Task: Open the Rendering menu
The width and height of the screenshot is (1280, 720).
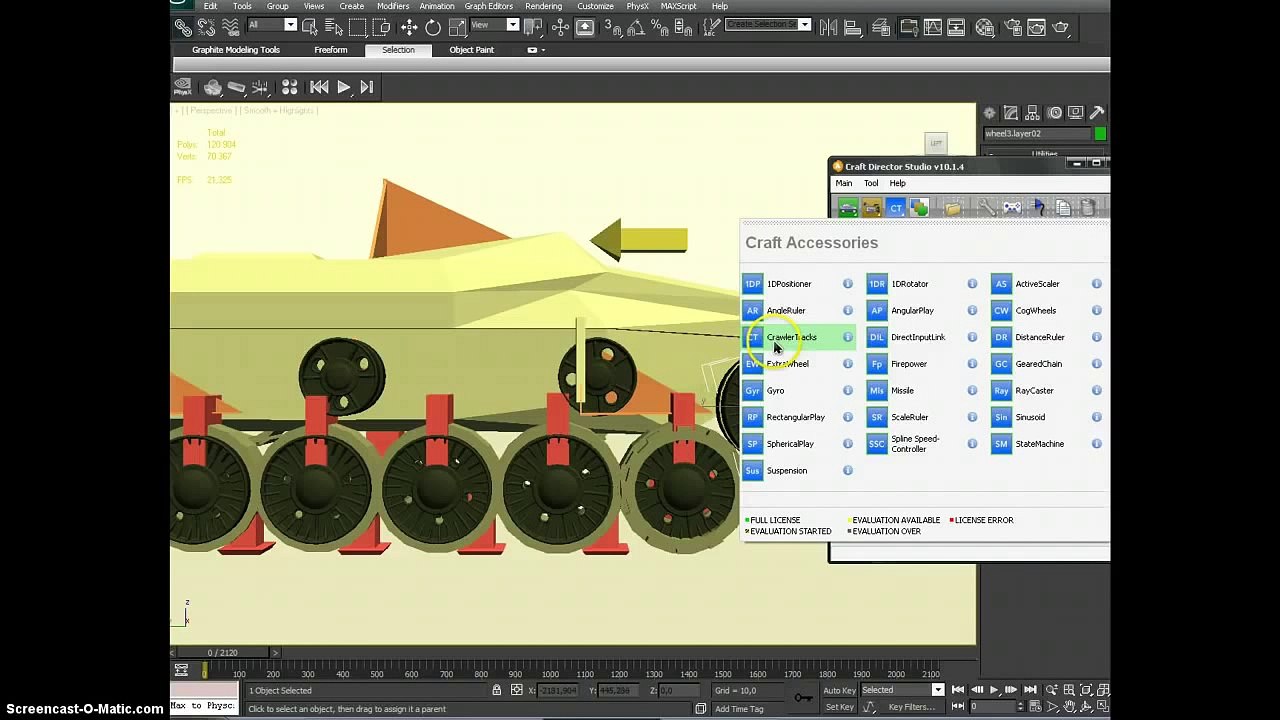Action: tap(544, 6)
